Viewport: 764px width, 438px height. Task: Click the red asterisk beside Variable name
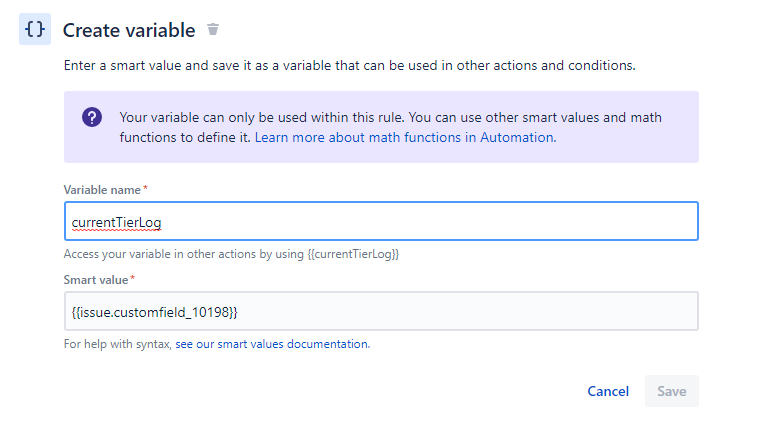146,189
